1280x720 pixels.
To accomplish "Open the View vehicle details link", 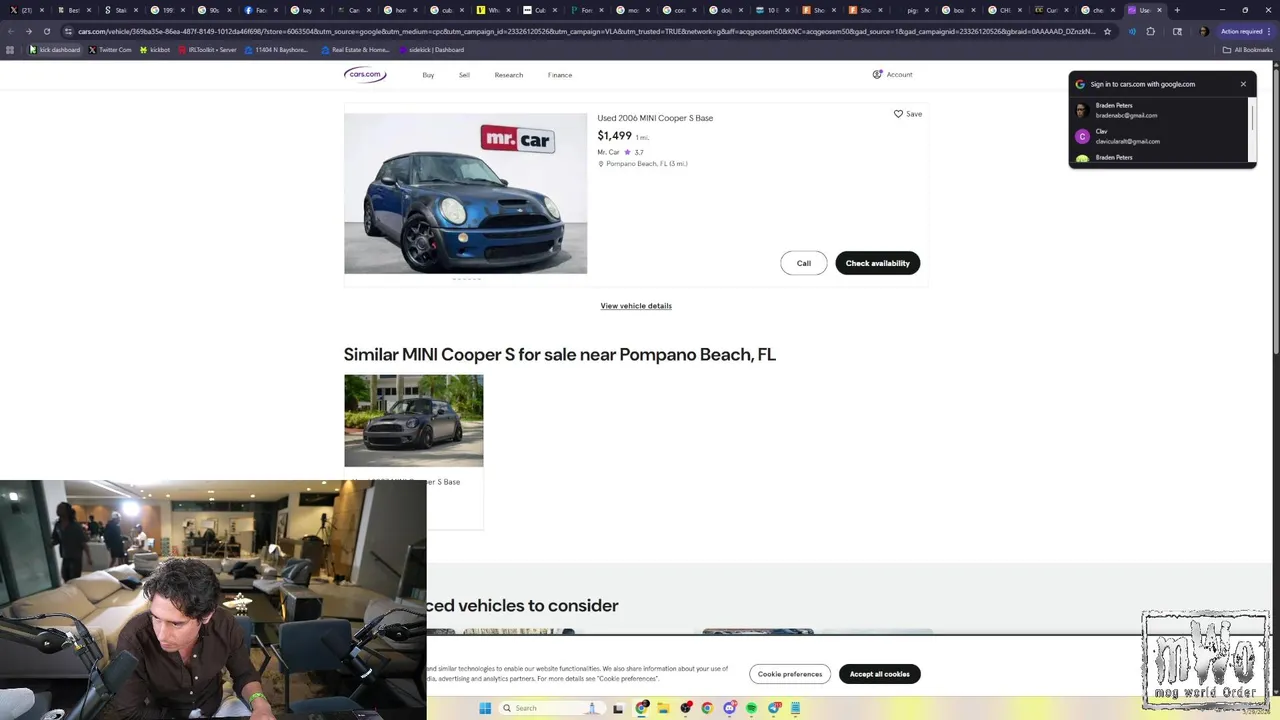I will pyautogui.click(x=636, y=306).
